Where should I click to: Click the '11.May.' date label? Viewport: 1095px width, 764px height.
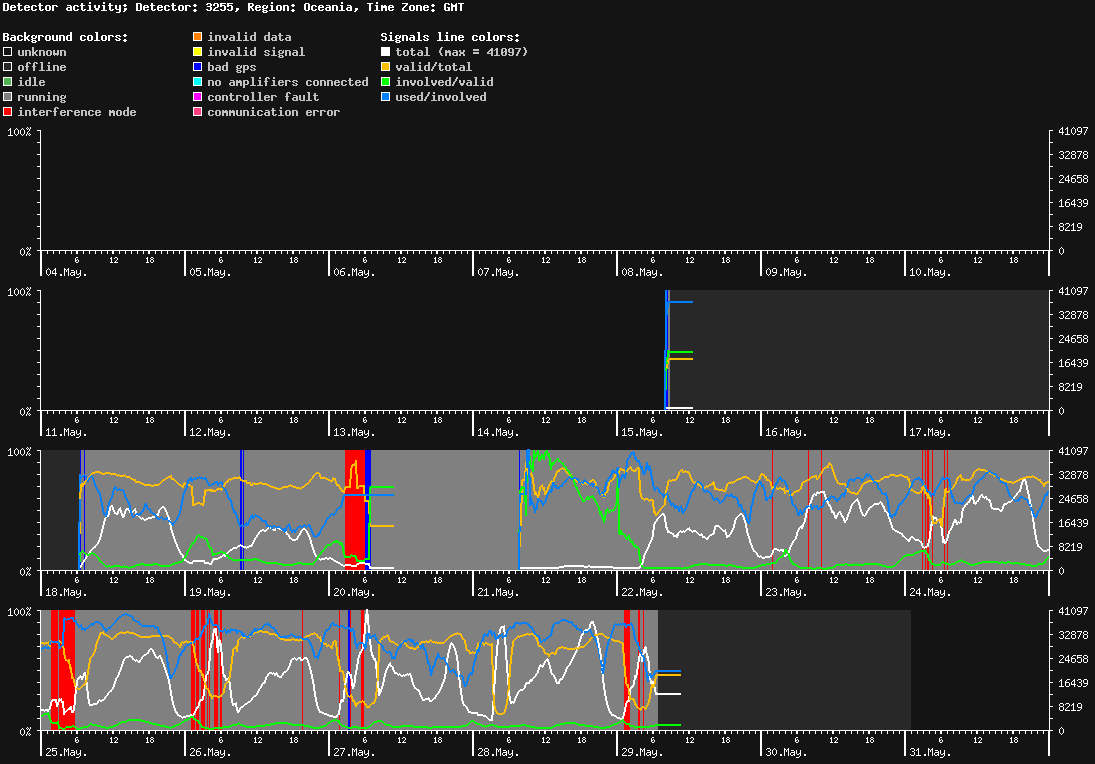[66, 432]
